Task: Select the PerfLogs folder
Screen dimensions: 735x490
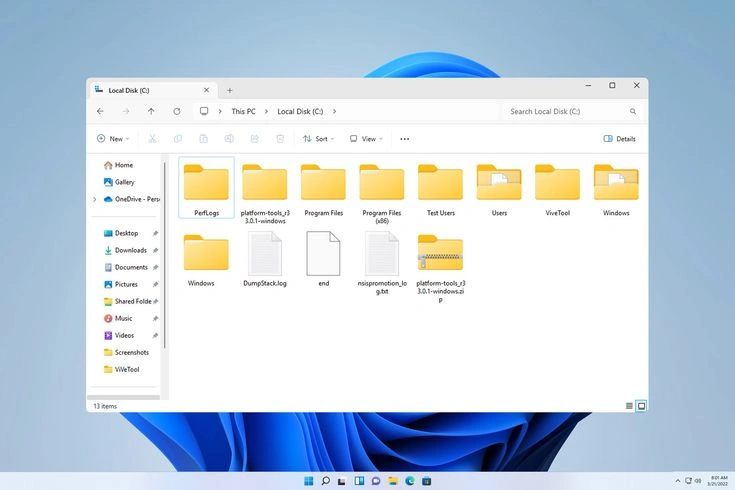Action: pos(206,188)
